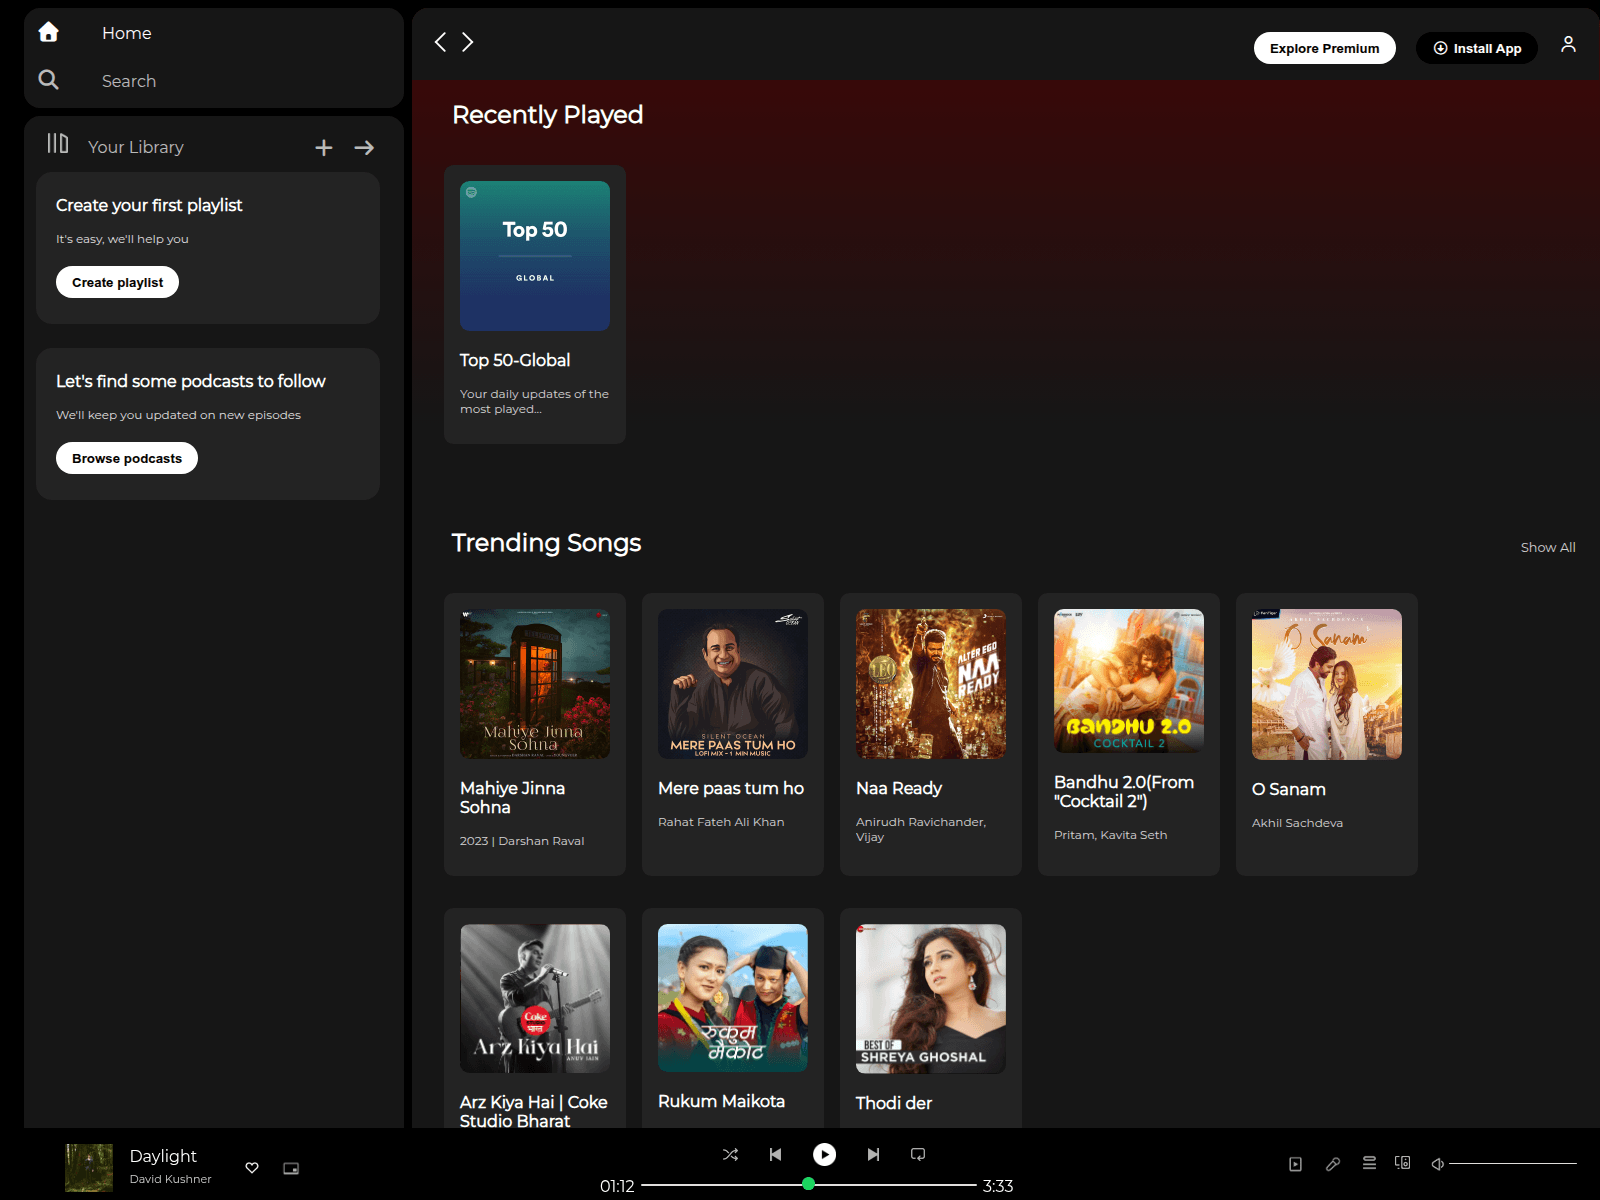Click the total duration 3:33

point(998,1186)
